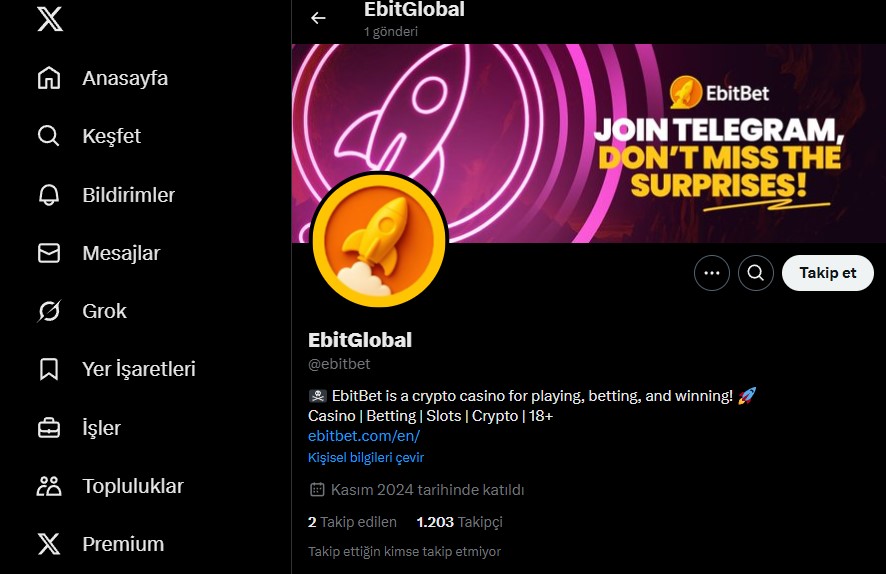886x574 pixels.
Task: Open the Mesajlar envelope icon
Action: click(49, 253)
